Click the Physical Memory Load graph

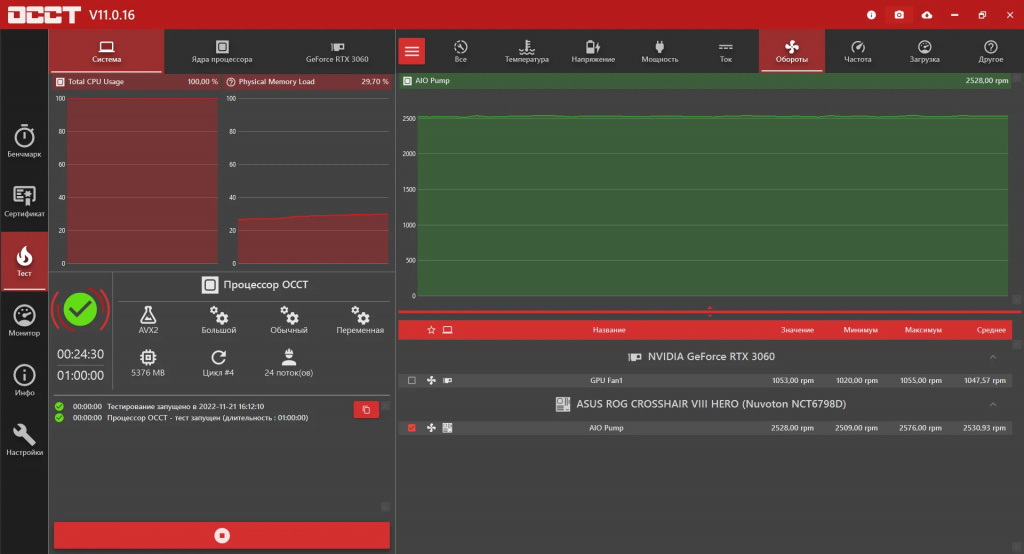[313, 181]
